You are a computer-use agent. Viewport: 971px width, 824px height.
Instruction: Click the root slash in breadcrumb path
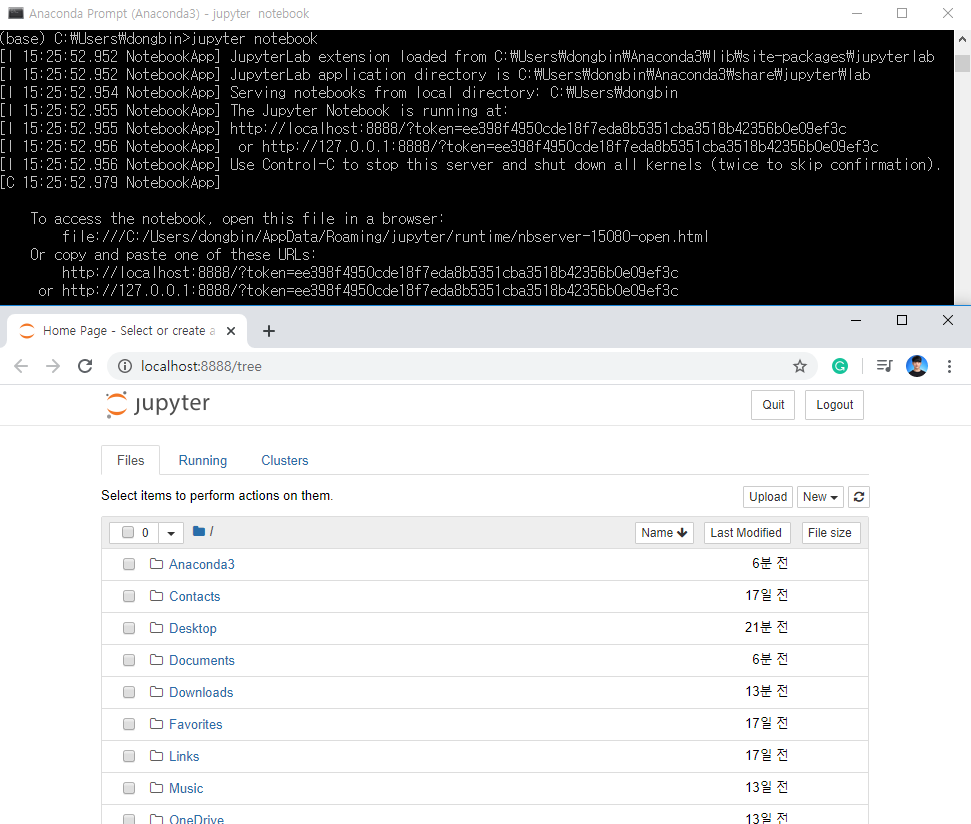pos(211,531)
